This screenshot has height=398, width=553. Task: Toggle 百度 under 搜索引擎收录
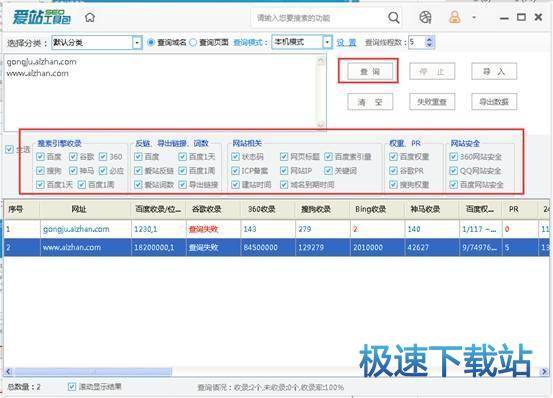point(40,157)
